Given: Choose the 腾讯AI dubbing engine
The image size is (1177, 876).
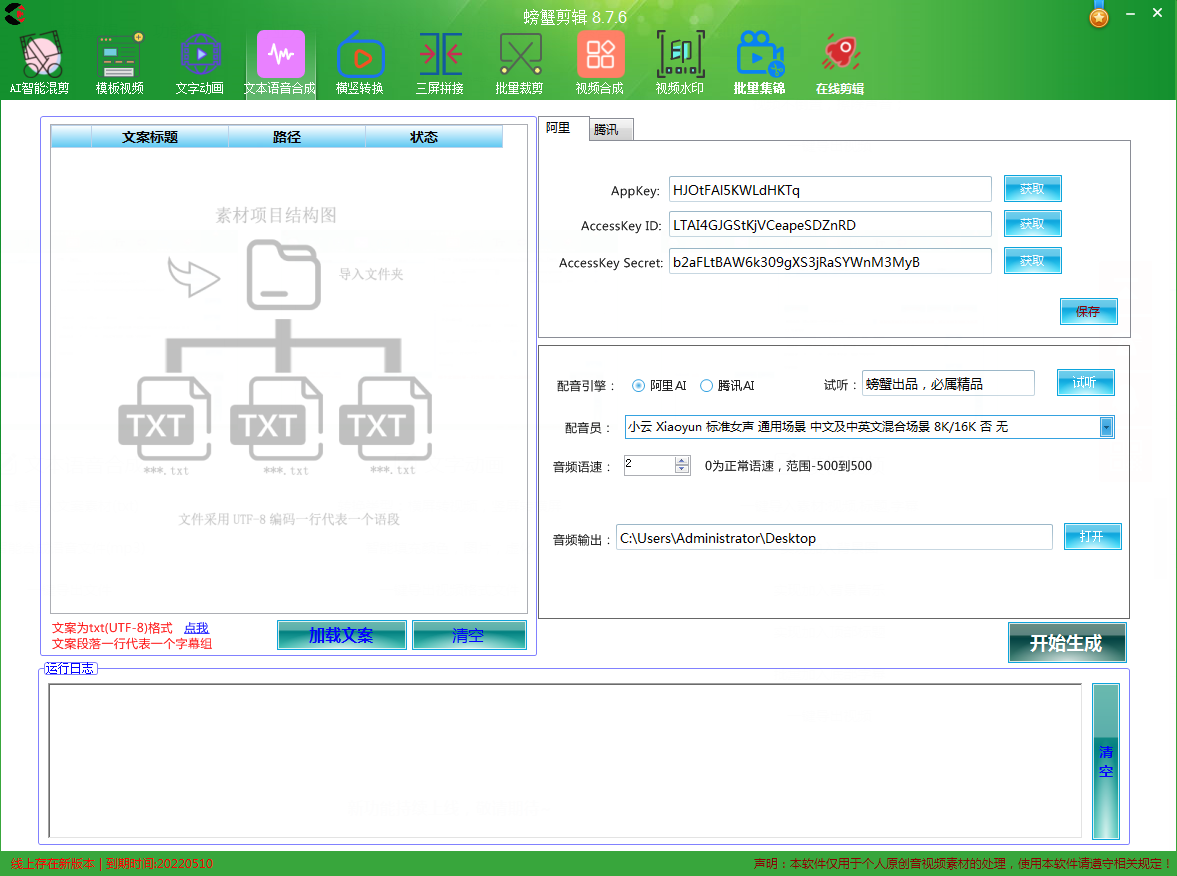Looking at the screenshot, I should click(707, 386).
